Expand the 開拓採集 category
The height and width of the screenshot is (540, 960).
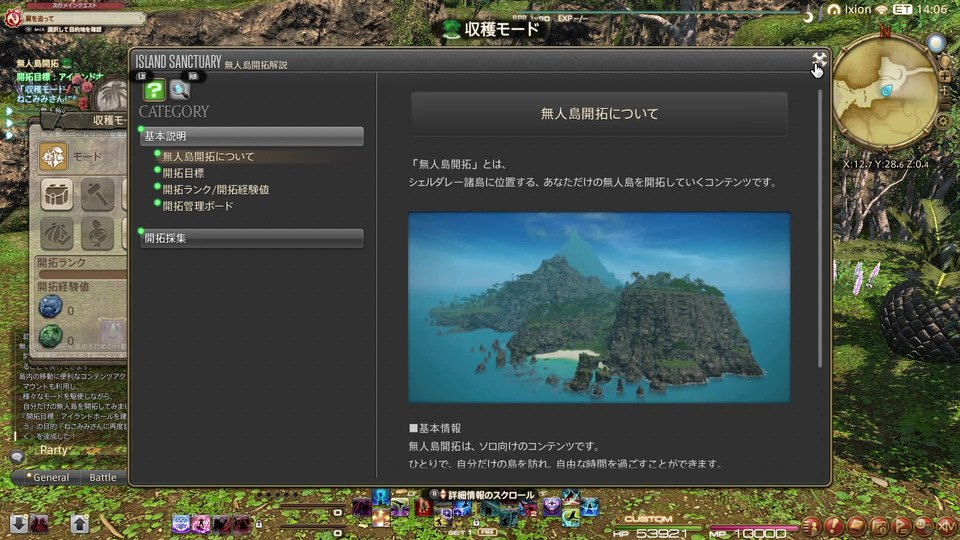tap(251, 238)
